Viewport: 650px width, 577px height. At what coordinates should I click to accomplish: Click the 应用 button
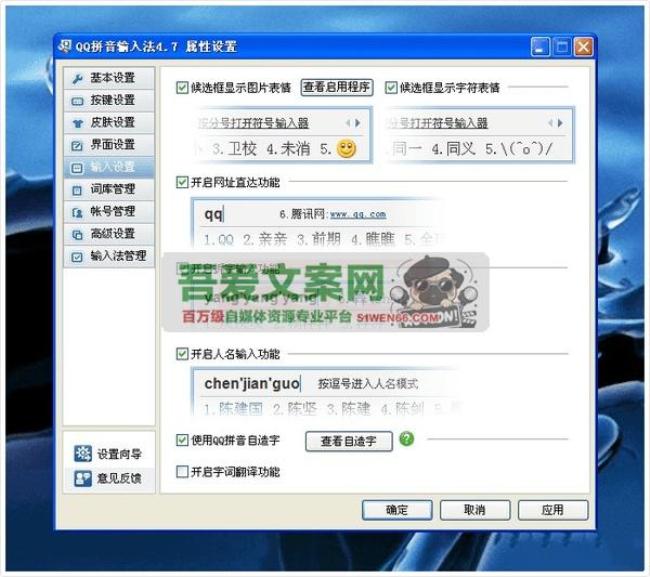pos(553,510)
